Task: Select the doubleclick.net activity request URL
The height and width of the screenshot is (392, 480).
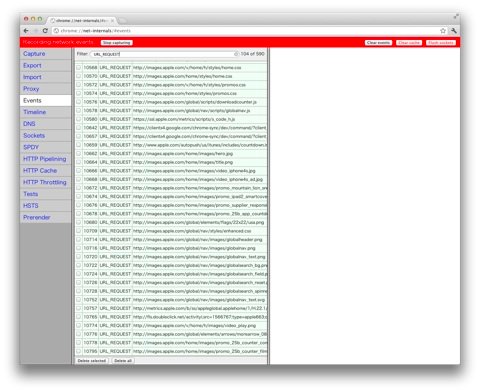Action: (200, 317)
